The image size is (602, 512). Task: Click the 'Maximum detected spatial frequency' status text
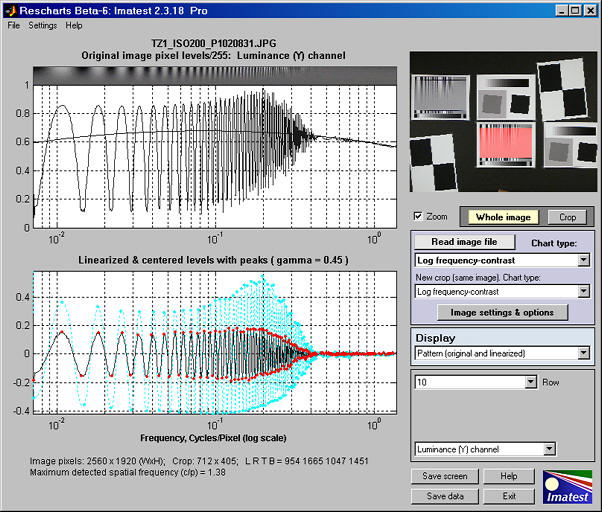pos(127,472)
